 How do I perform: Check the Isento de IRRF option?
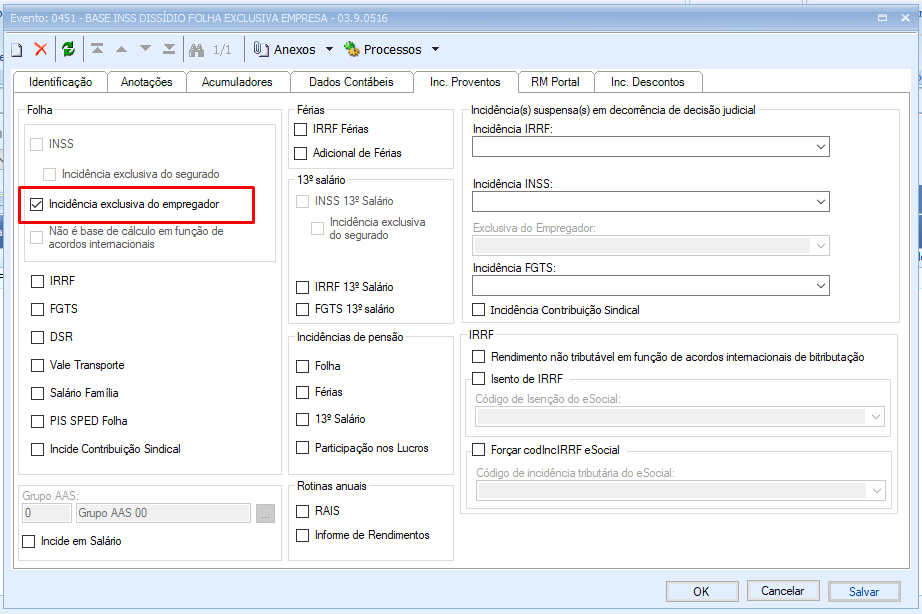[478, 378]
